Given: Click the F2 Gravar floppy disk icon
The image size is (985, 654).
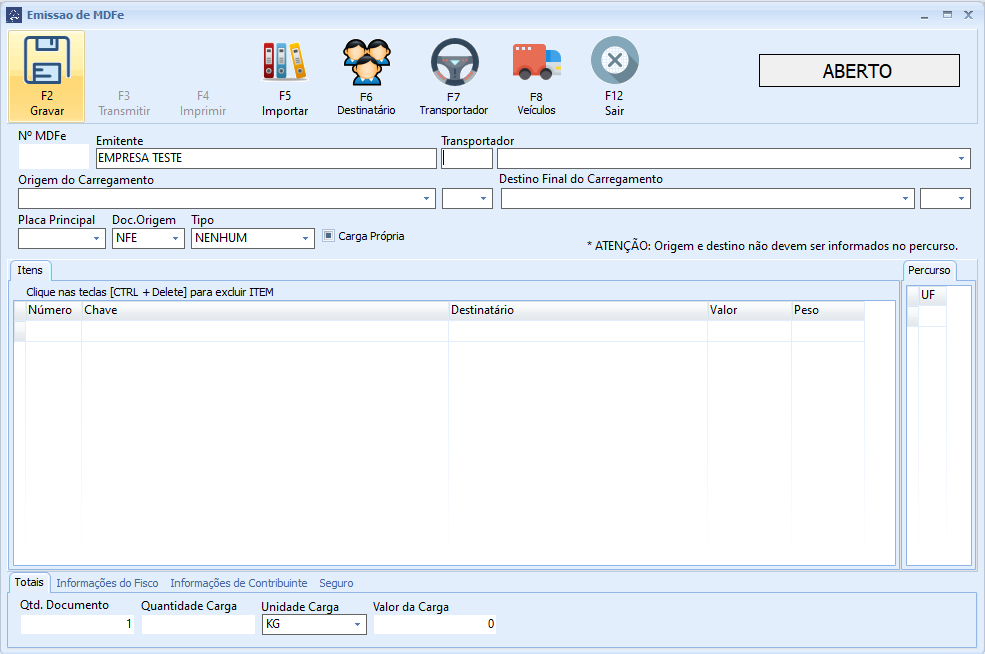Looking at the screenshot, I should tap(46, 62).
